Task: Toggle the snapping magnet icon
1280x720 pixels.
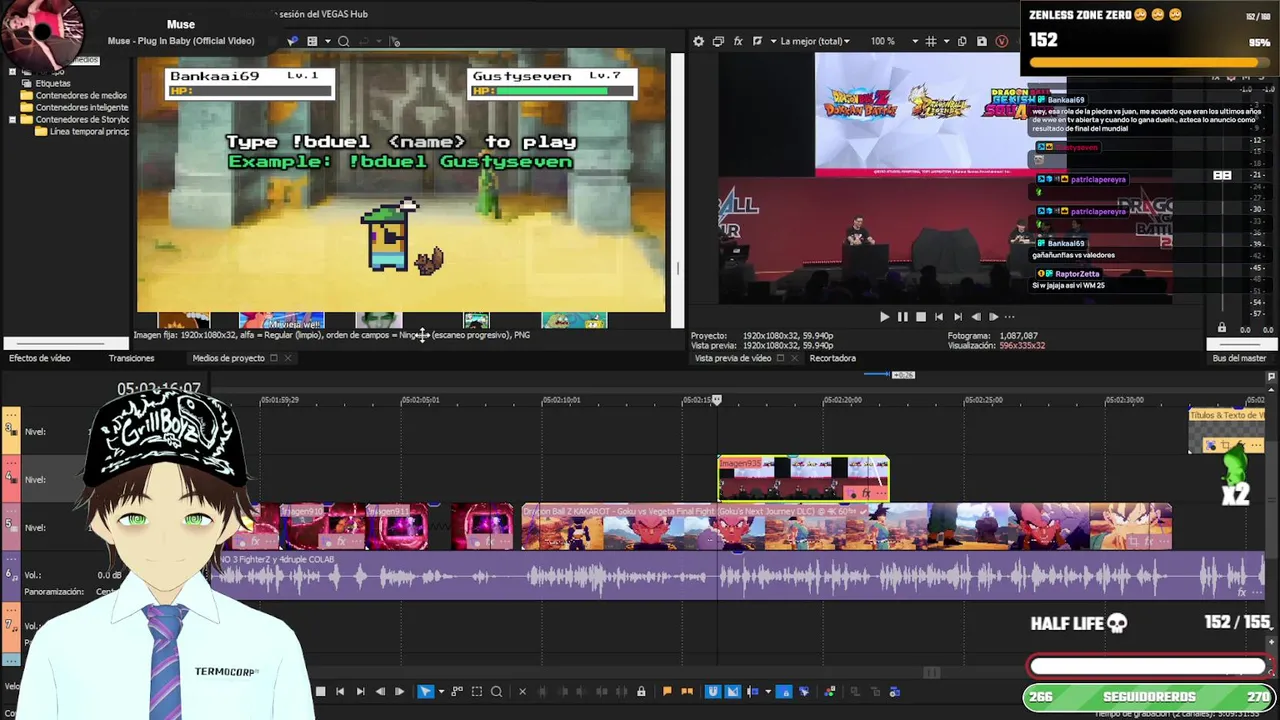Action: 712,691
